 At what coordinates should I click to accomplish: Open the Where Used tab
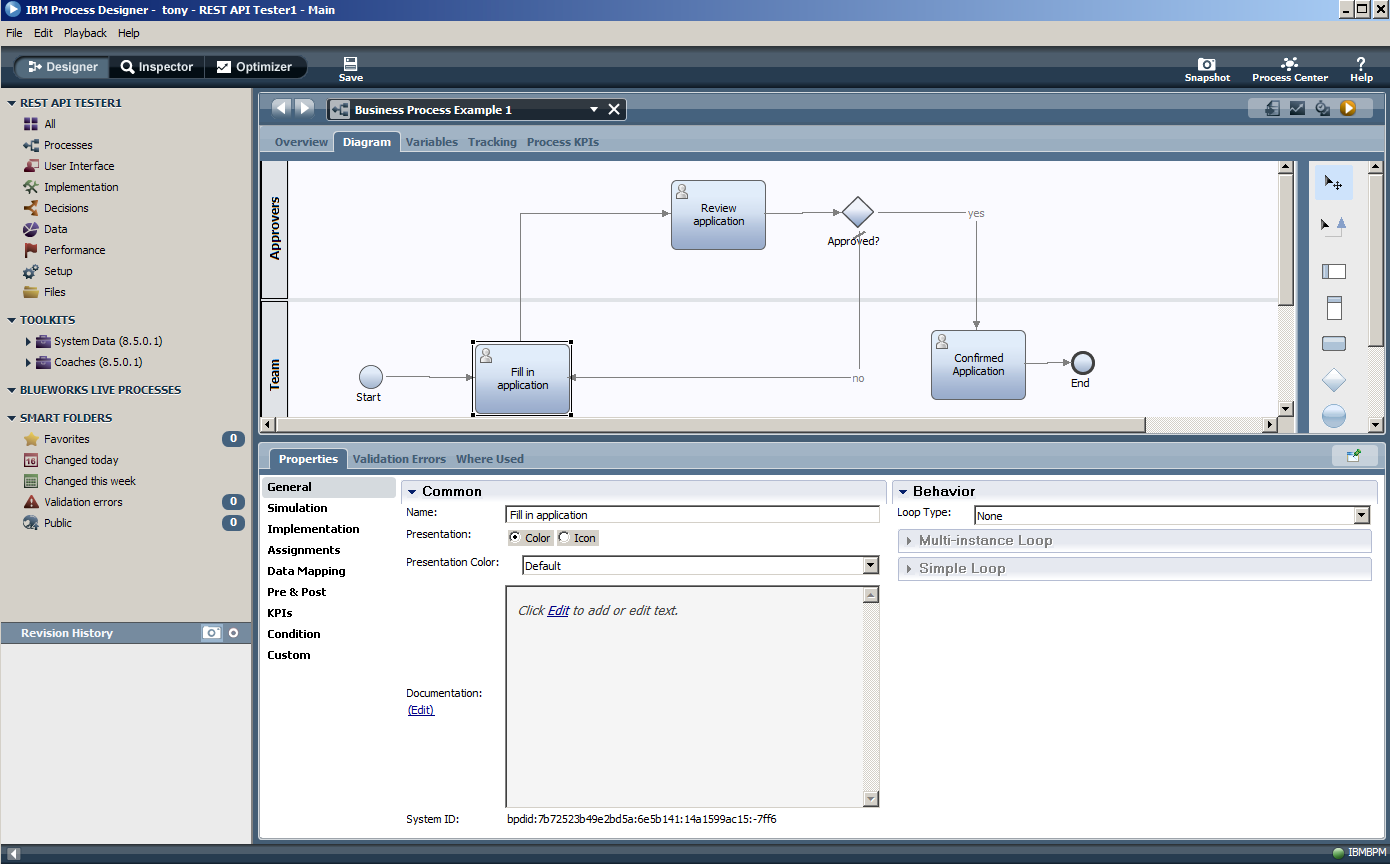490,459
